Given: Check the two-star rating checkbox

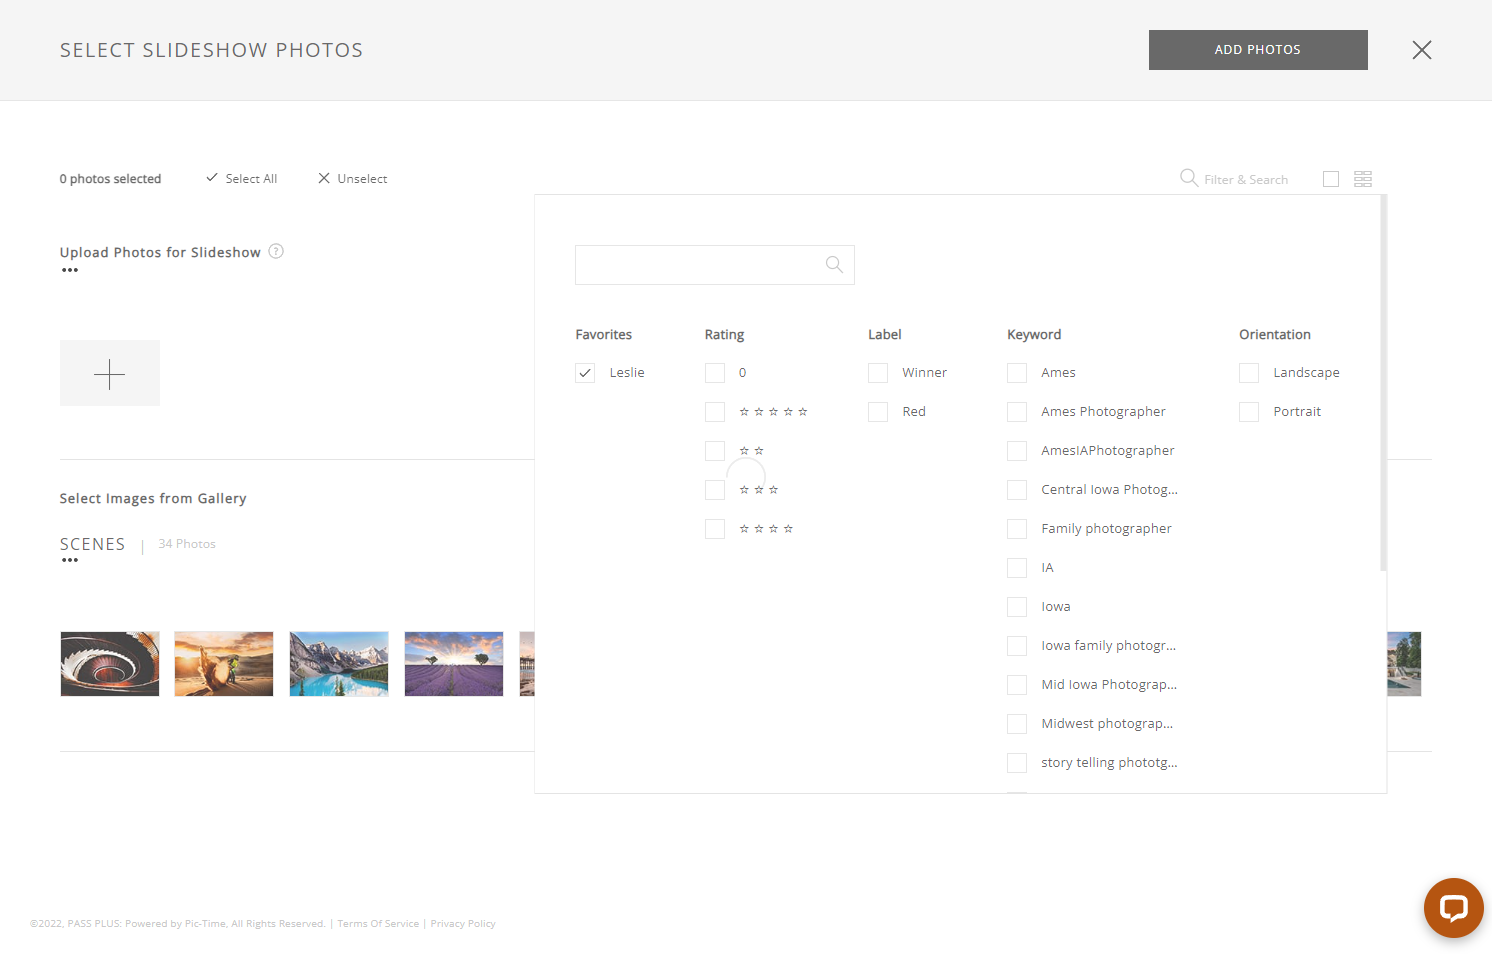Looking at the screenshot, I should [715, 451].
